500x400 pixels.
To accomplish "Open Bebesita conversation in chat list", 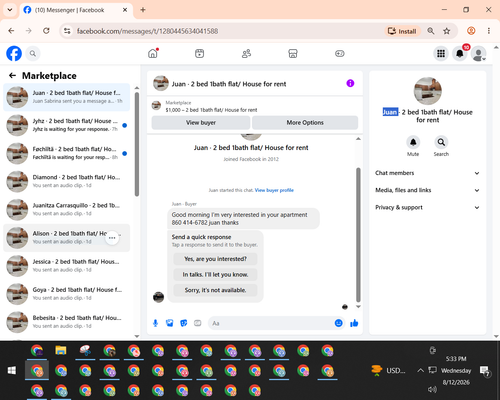I will click(67, 322).
